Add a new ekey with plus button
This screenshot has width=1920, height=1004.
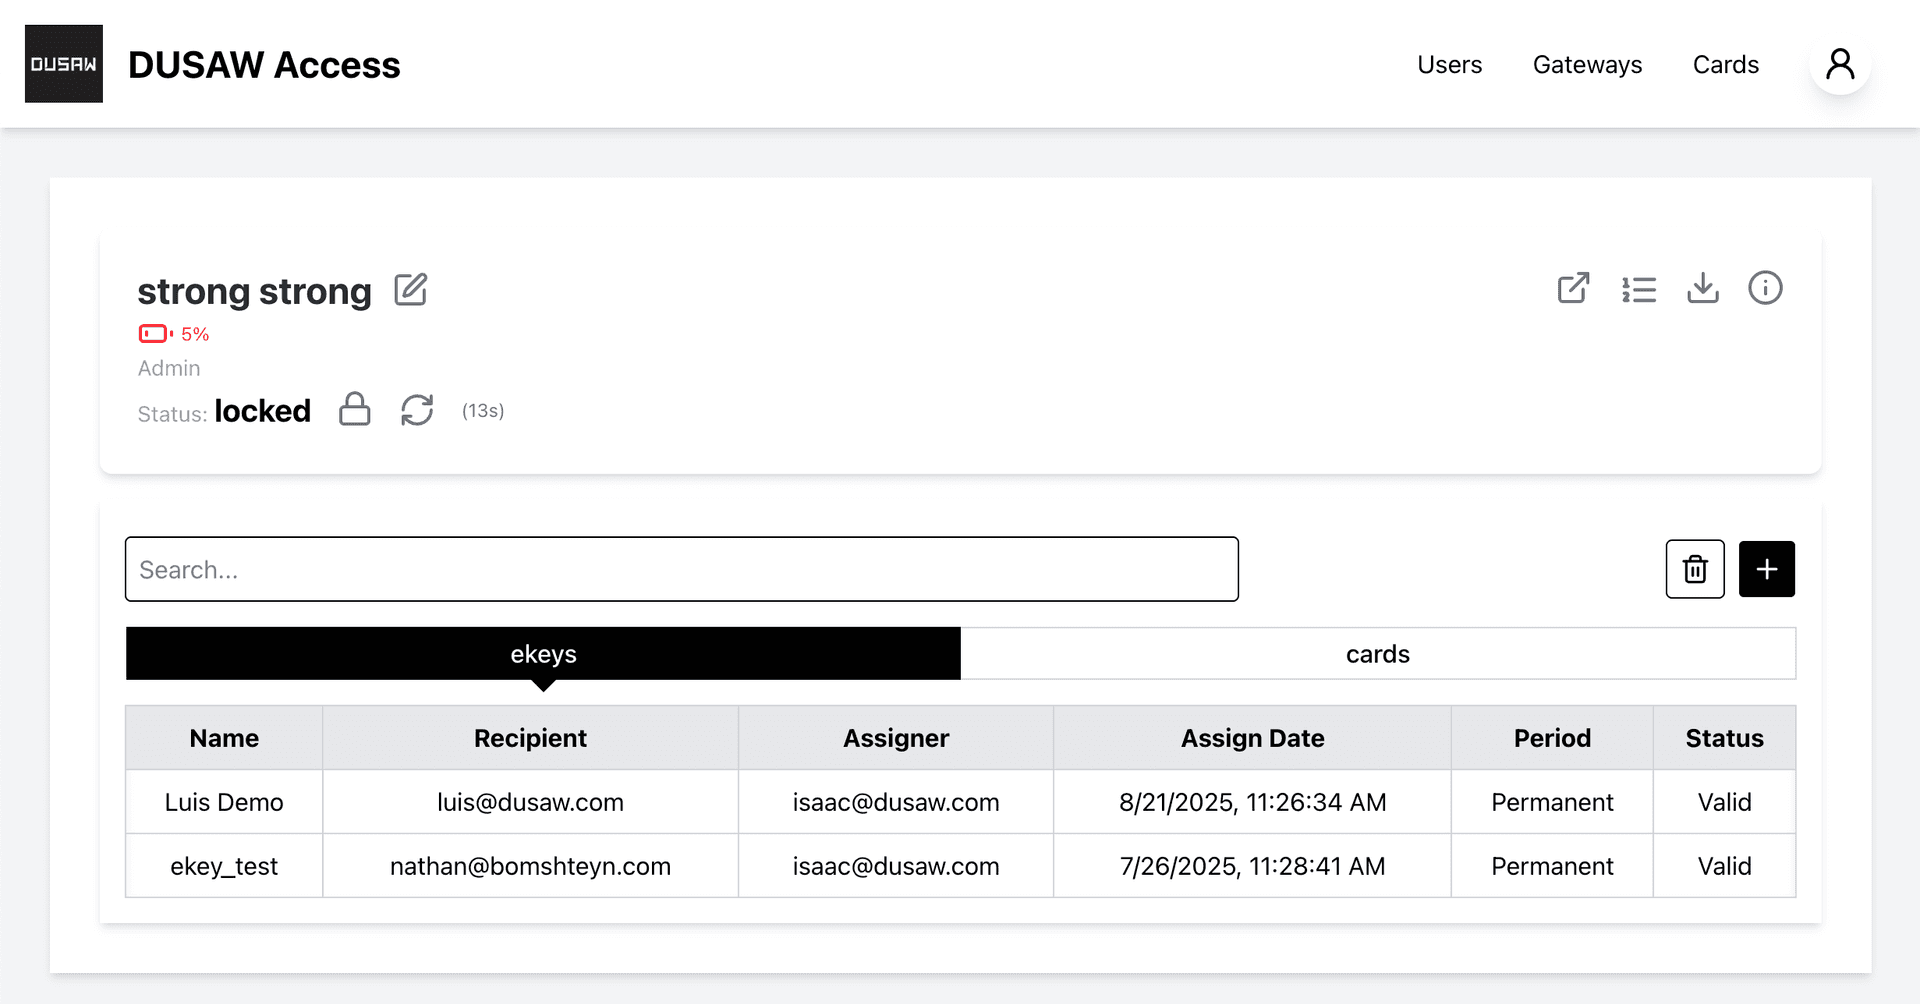pos(1767,569)
